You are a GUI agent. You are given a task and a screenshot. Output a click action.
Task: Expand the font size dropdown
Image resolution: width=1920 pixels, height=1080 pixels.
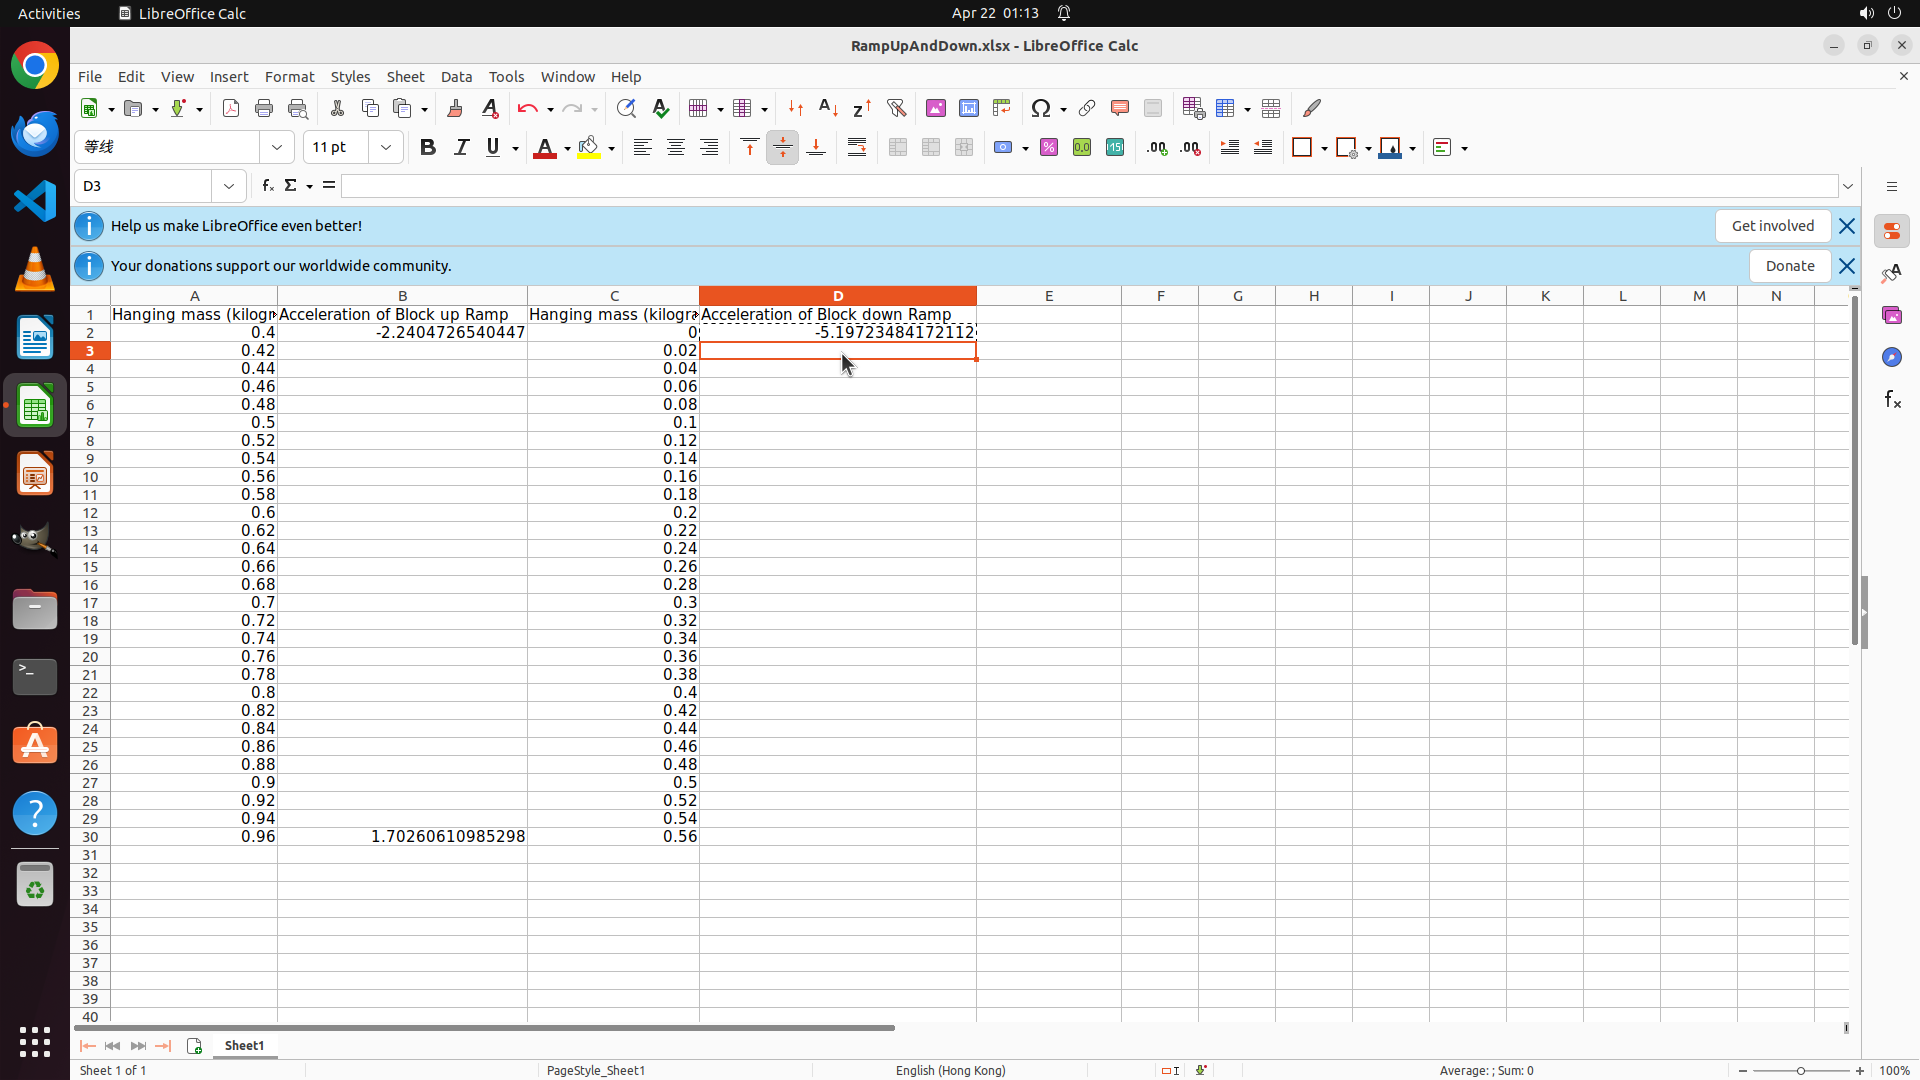(x=386, y=148)
